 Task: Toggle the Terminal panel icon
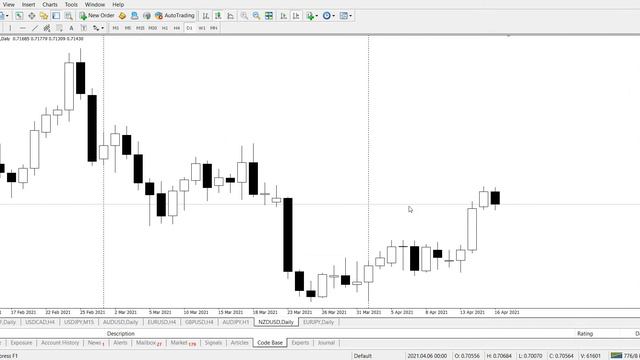coord(56,16)
